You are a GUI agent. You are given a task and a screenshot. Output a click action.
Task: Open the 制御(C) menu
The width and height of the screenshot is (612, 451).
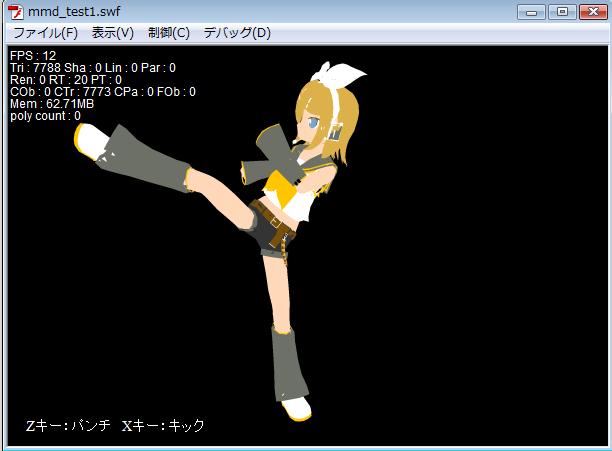(169, 33)
